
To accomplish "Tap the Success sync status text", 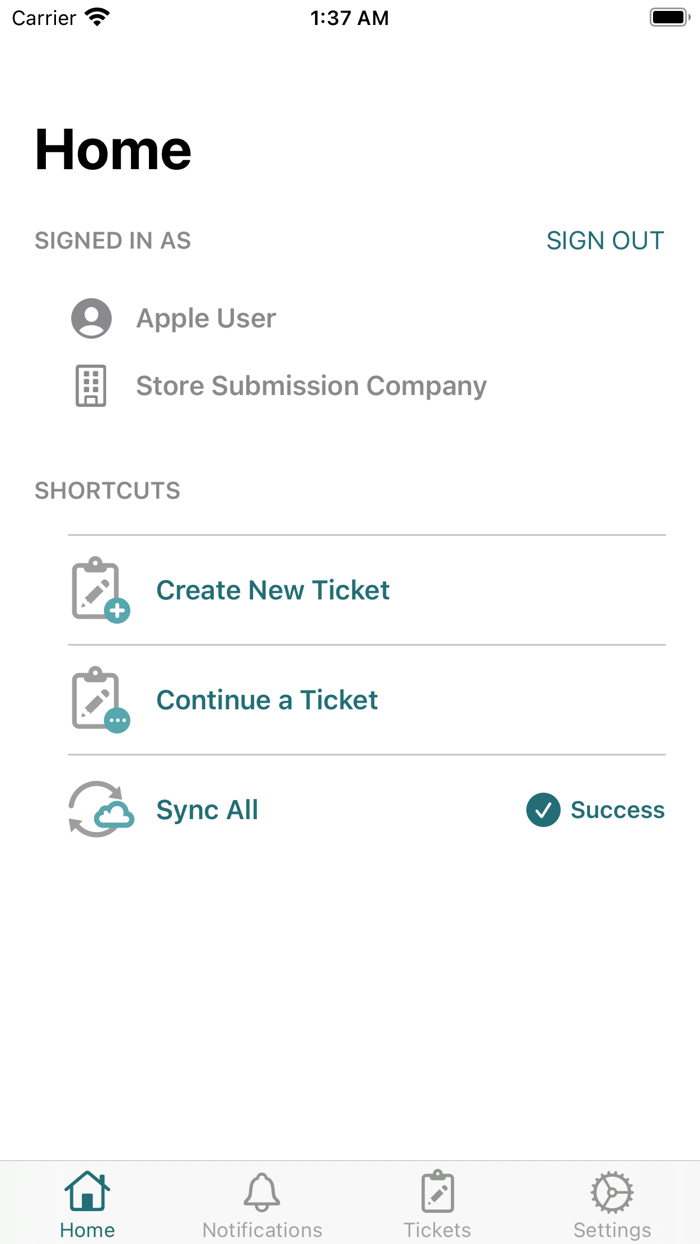I will coord(617,810).
